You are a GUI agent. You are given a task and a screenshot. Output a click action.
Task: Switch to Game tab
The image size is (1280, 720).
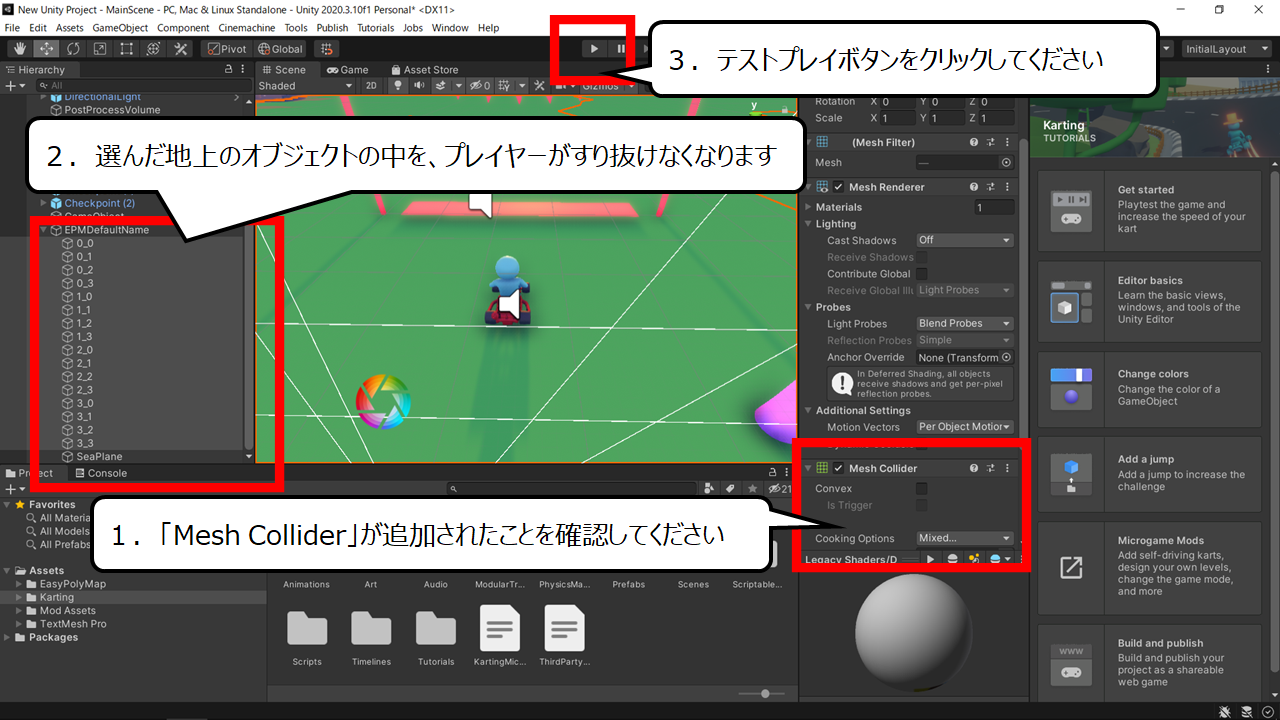347,70
